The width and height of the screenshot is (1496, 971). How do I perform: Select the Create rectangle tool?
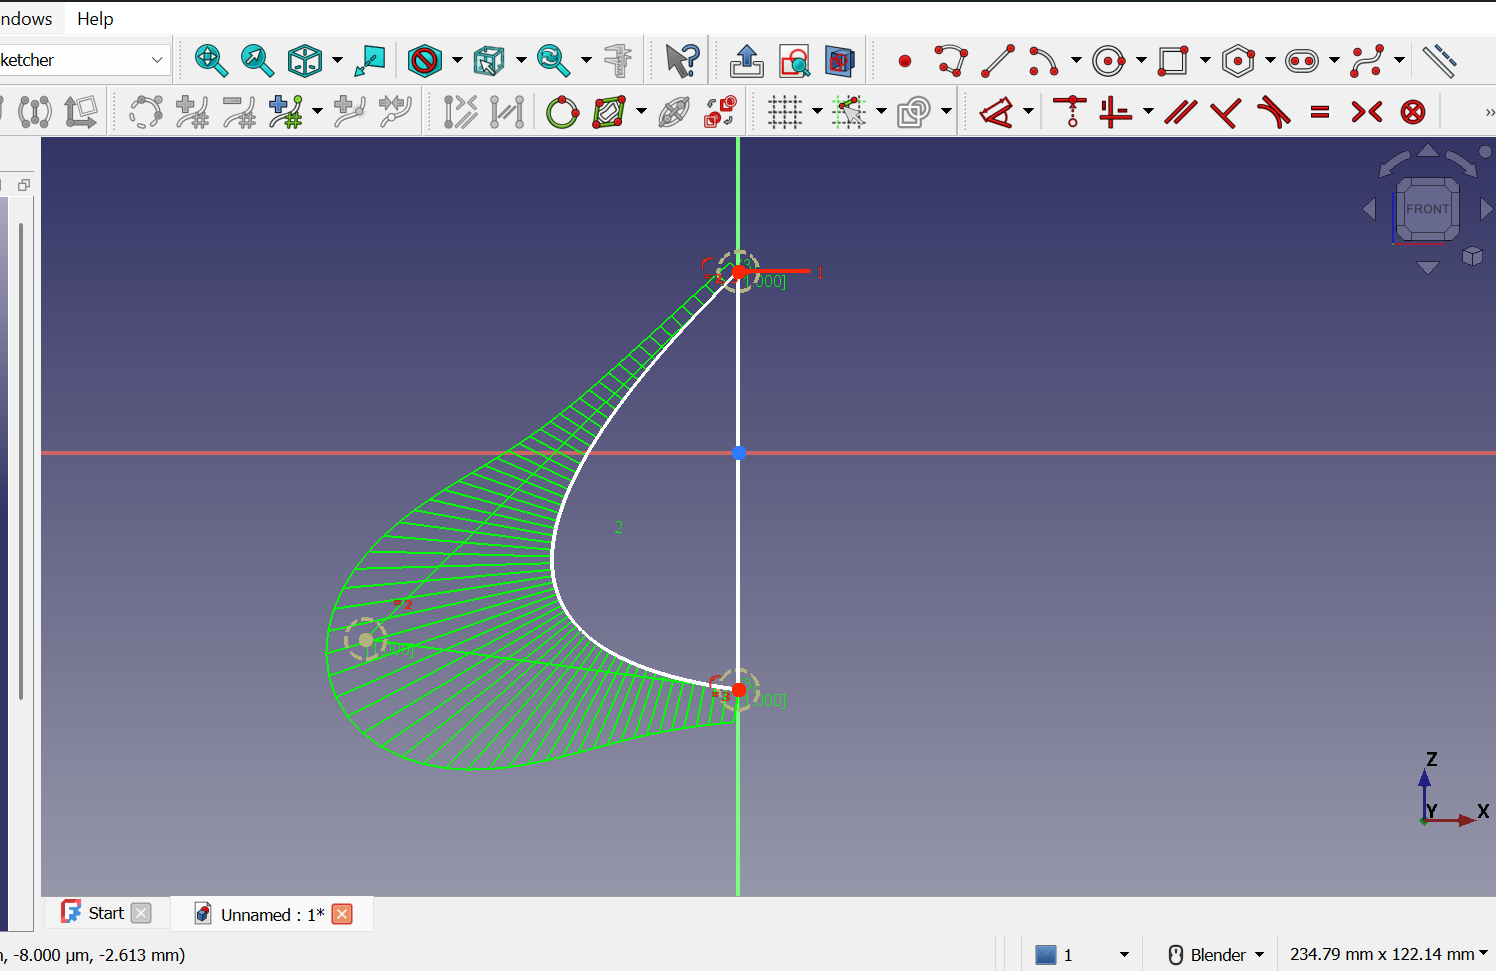1172,60
